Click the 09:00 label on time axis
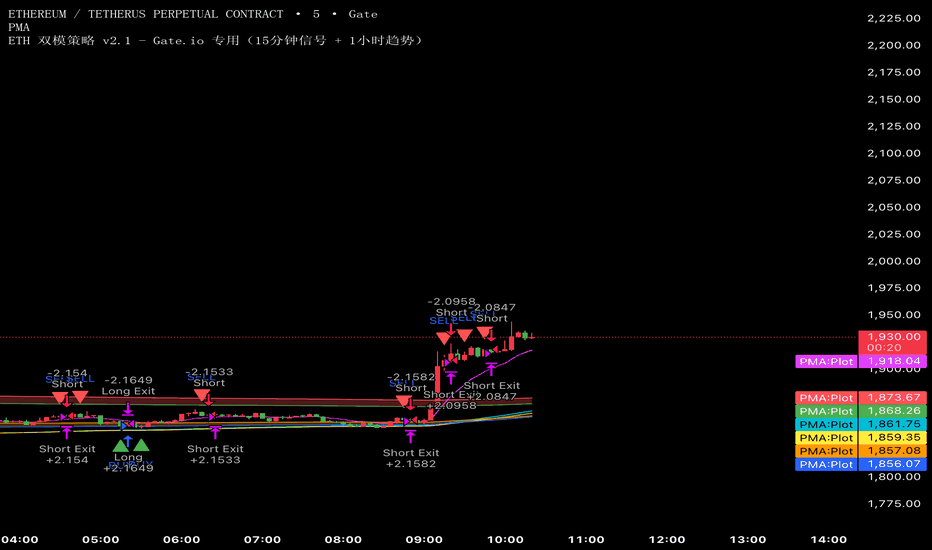The height and width of the screenshot is (550, 932). [x=424, y=540]
